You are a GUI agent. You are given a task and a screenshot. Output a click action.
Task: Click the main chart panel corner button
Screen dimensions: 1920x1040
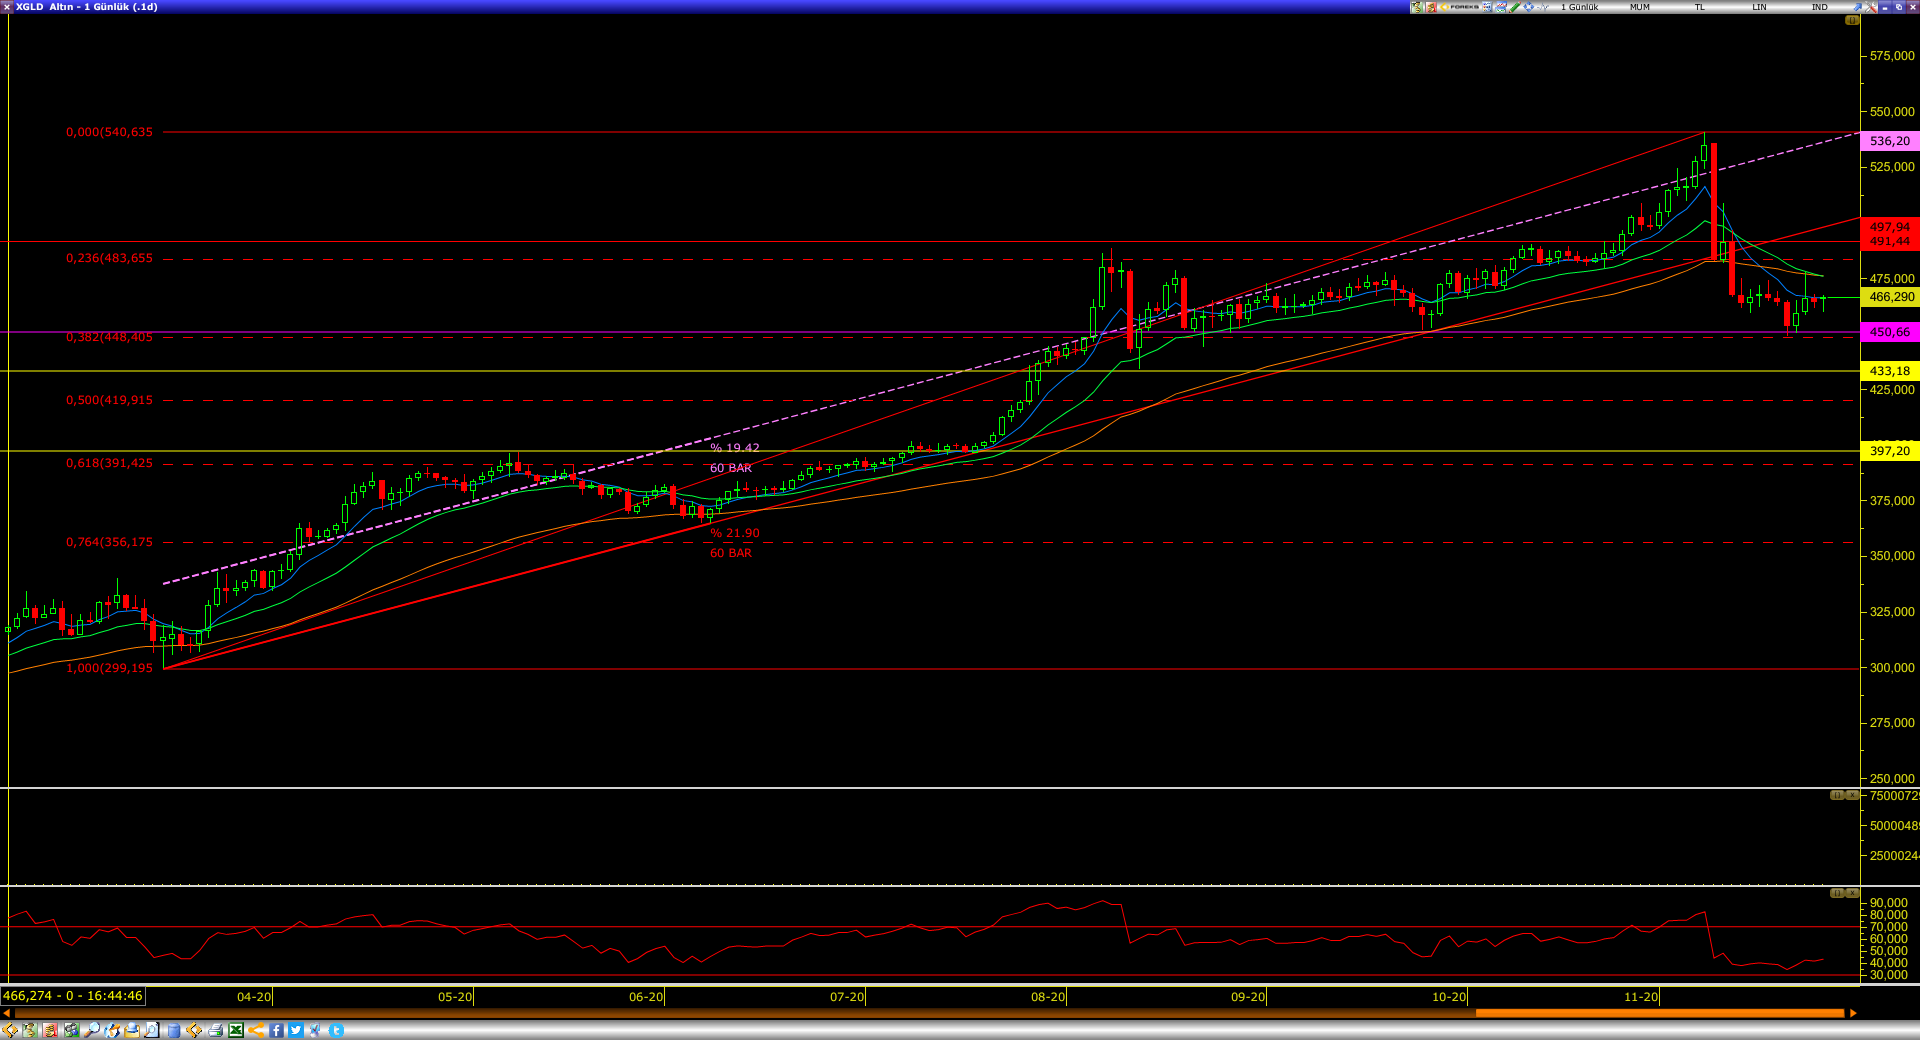tap(1852, 20)
